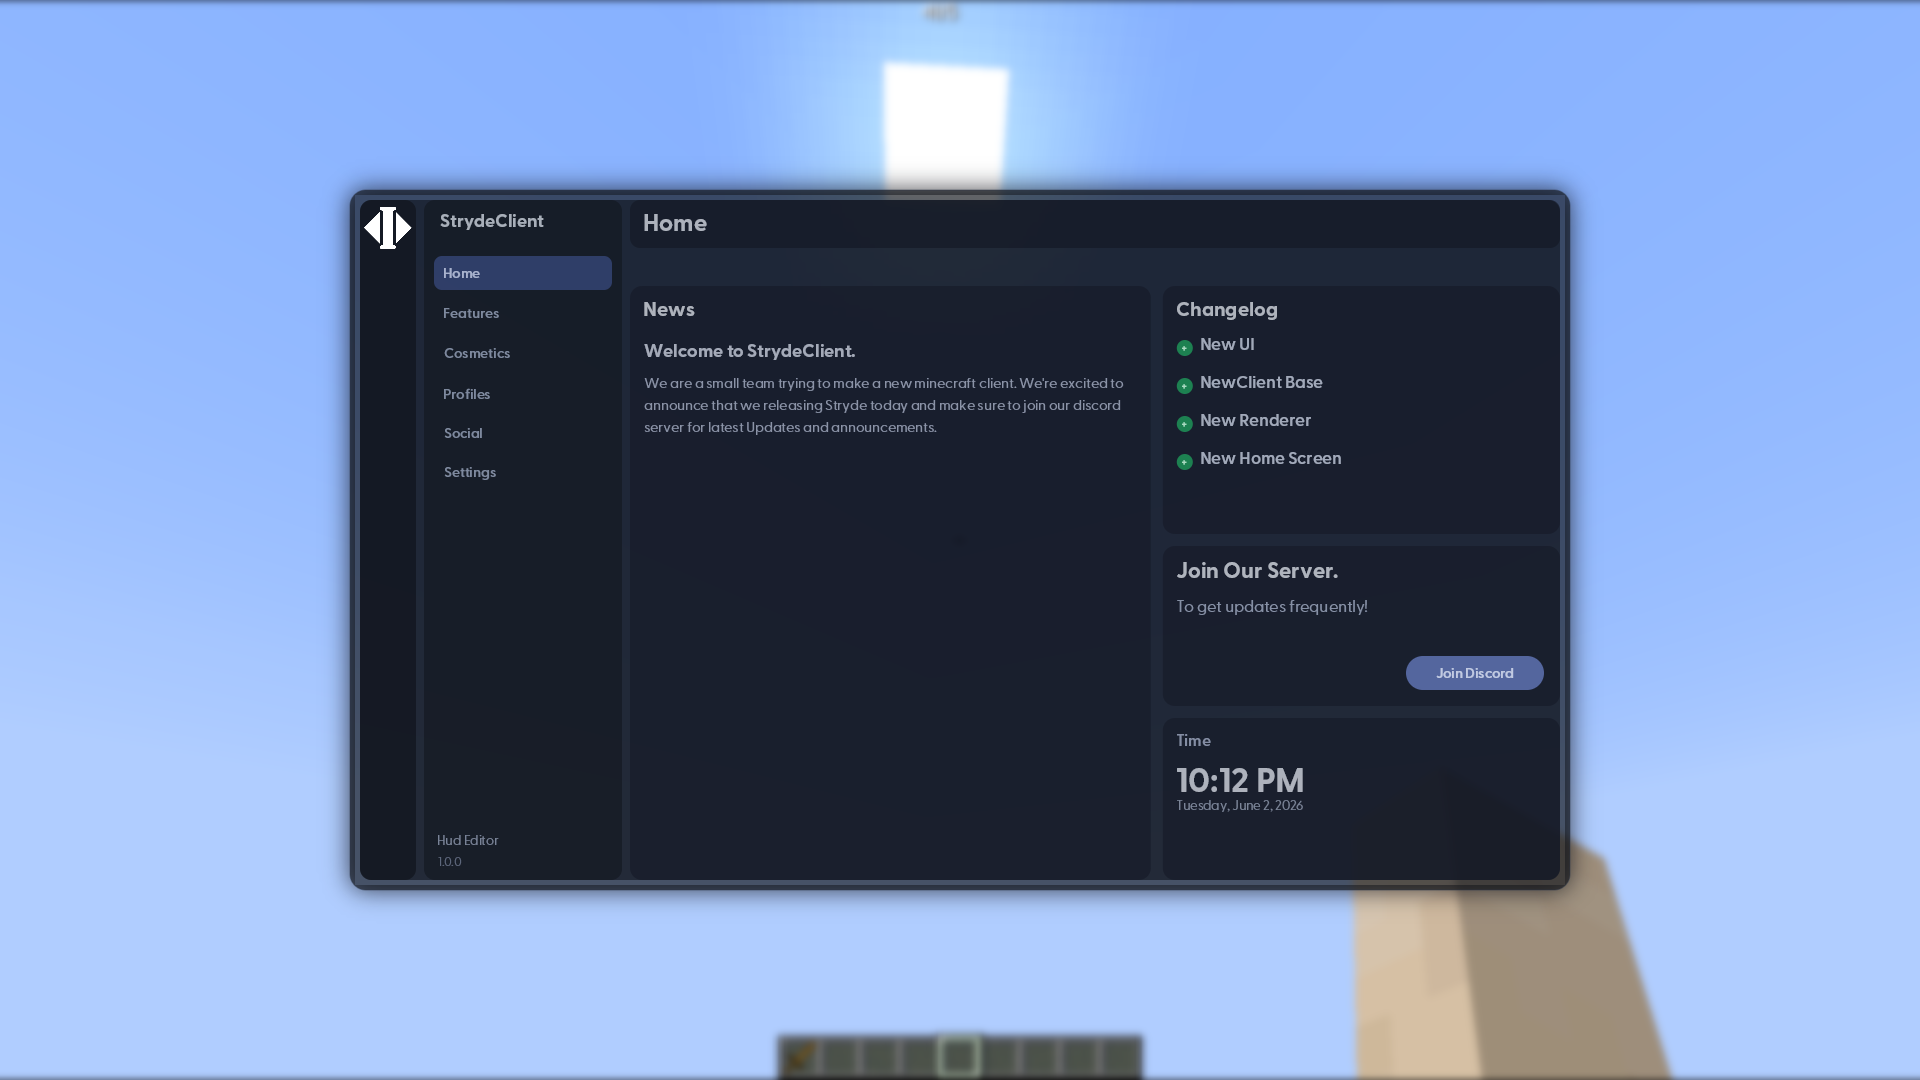The image size is (1920, 1080).
Task: Click the To get updates frequently text
Action: click(x=1271, y=606)
